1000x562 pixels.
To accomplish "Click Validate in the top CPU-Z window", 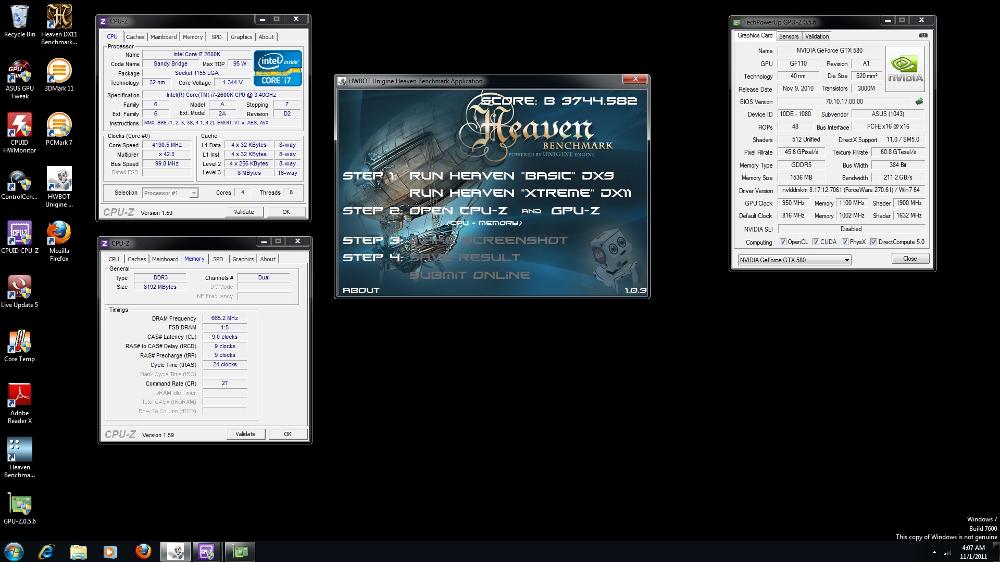I will [244, 212].
